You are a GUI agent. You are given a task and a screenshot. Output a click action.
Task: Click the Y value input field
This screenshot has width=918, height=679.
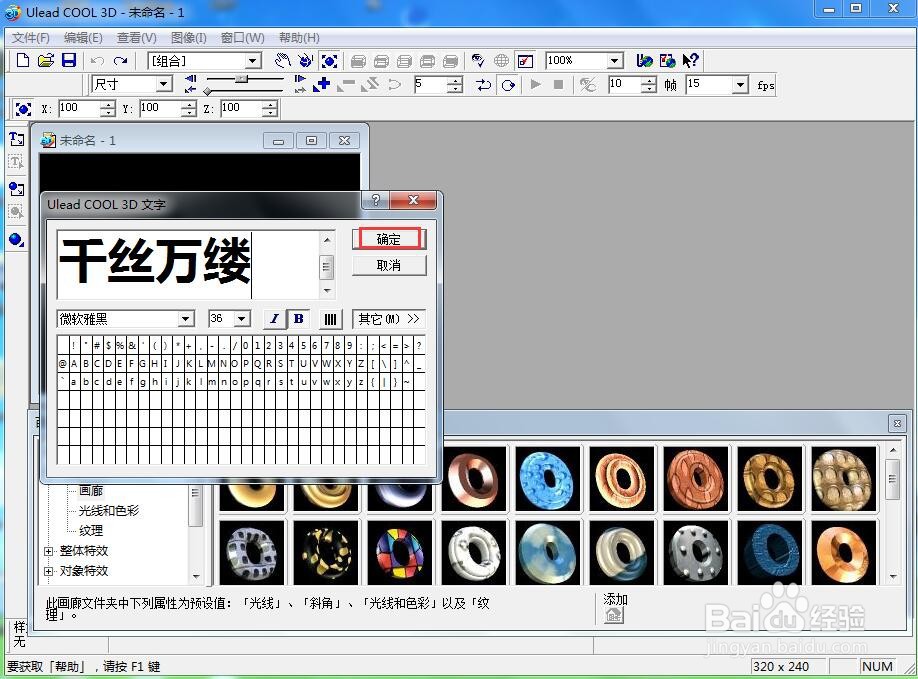(x=160, y=109)
